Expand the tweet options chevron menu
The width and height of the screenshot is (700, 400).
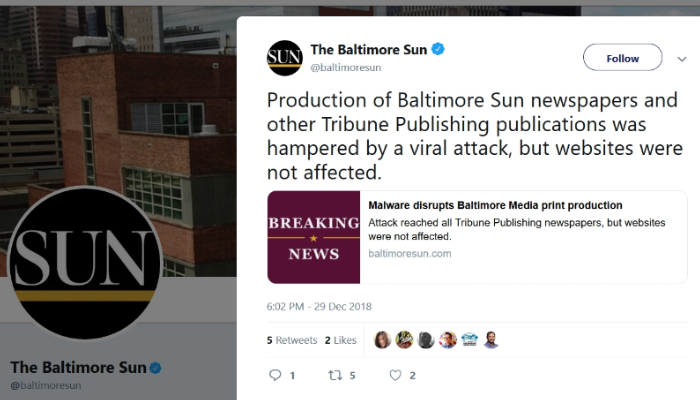pos(682,59)
